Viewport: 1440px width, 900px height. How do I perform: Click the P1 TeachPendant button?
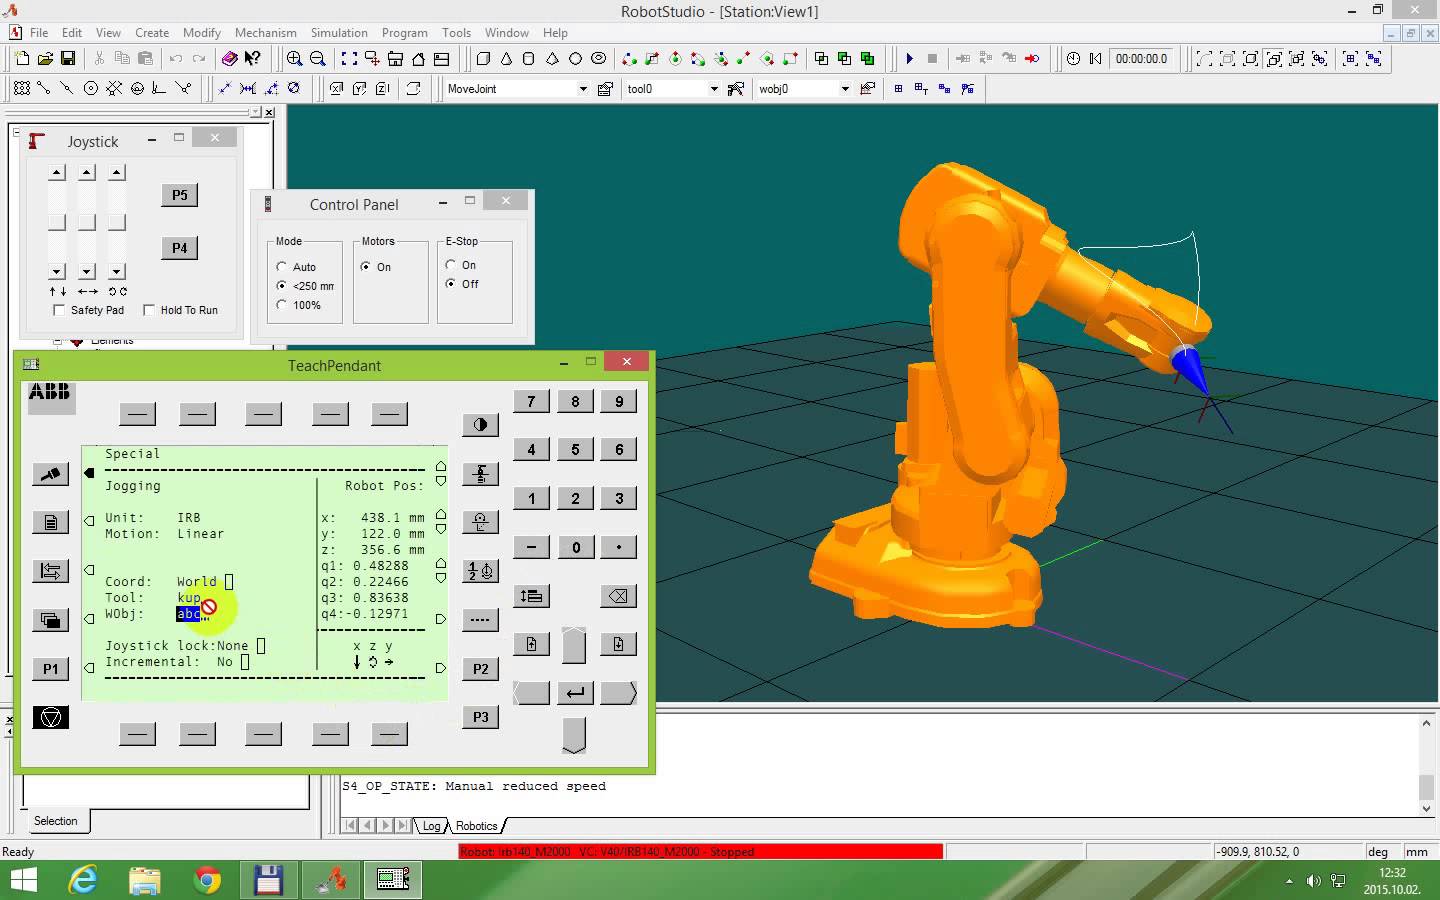50,668
